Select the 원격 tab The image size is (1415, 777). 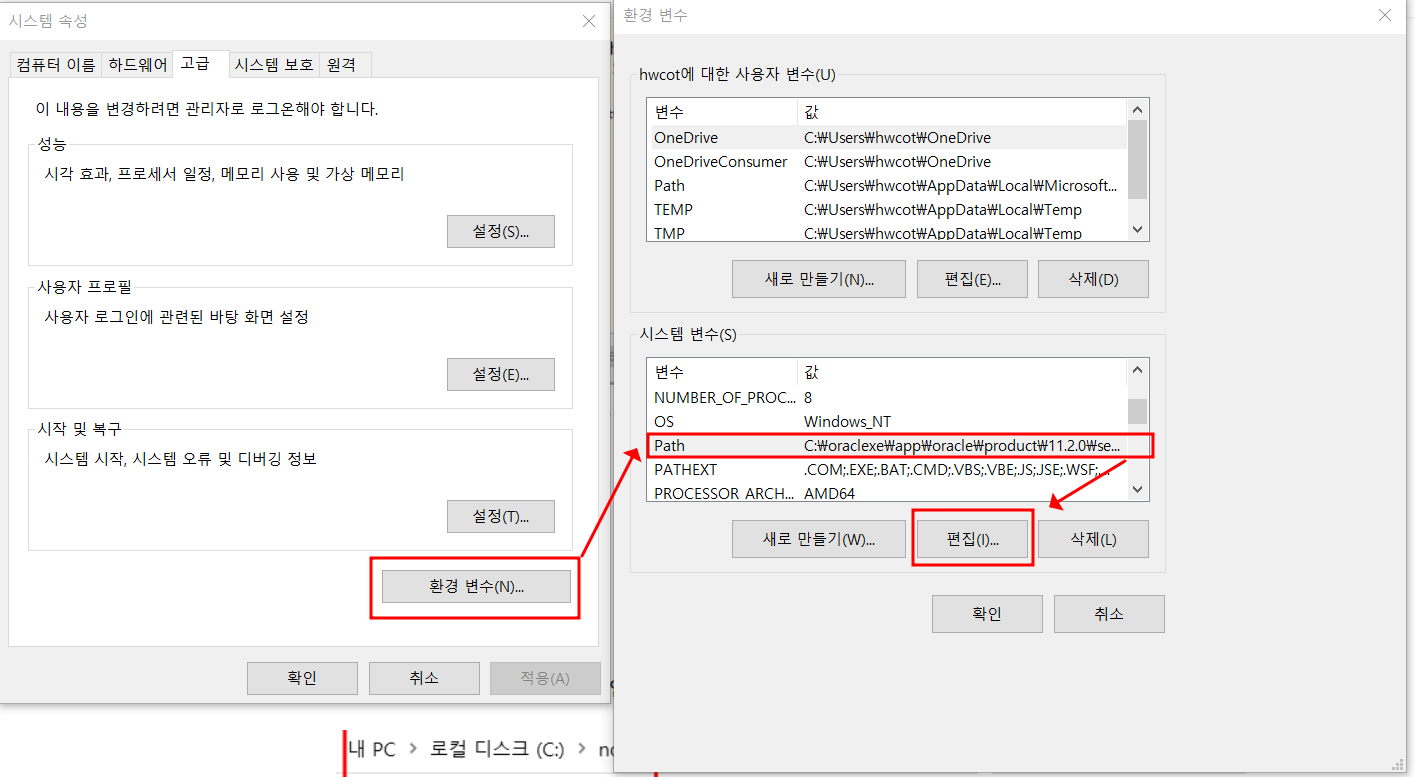pos(342,63)
